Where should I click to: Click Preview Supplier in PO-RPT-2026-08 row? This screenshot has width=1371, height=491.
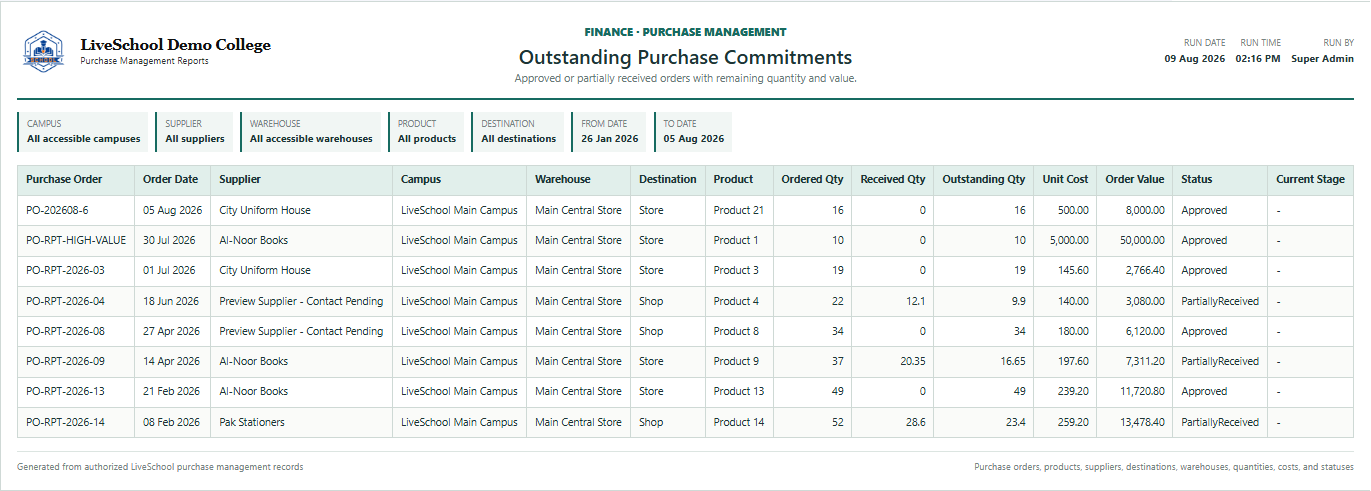tap(301, 331)
